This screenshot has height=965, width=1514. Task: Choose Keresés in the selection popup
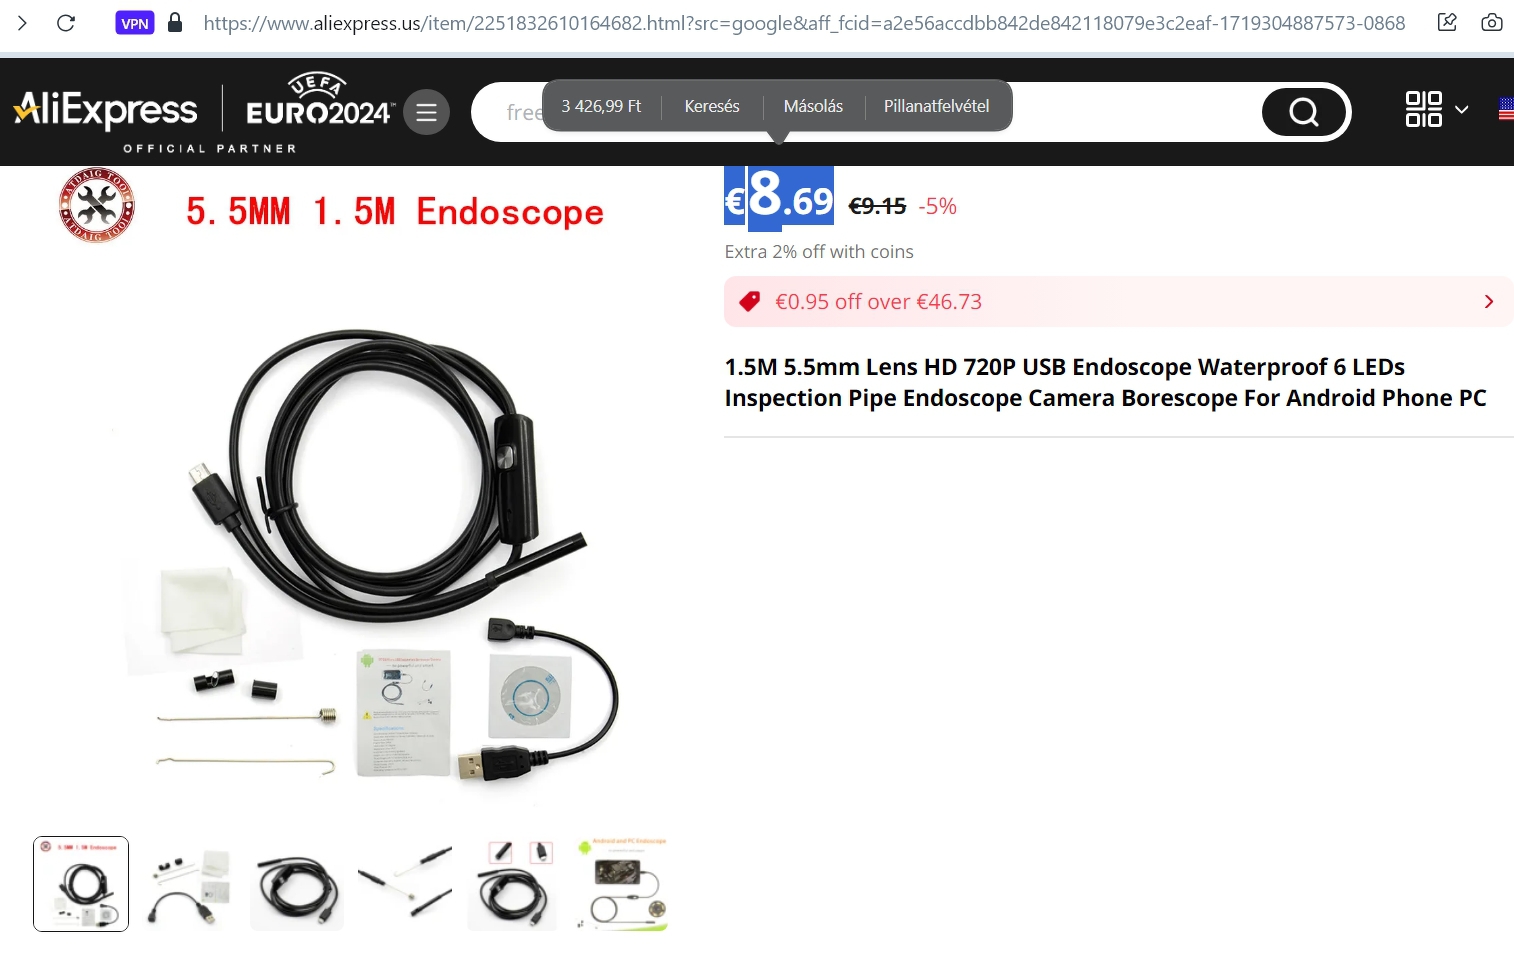coord(712,106)
